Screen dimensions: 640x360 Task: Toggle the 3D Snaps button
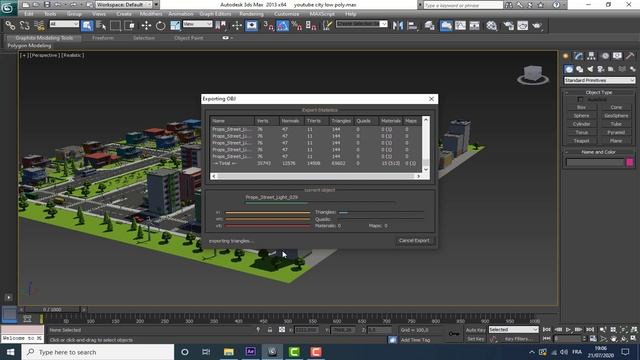click(268, 26)
